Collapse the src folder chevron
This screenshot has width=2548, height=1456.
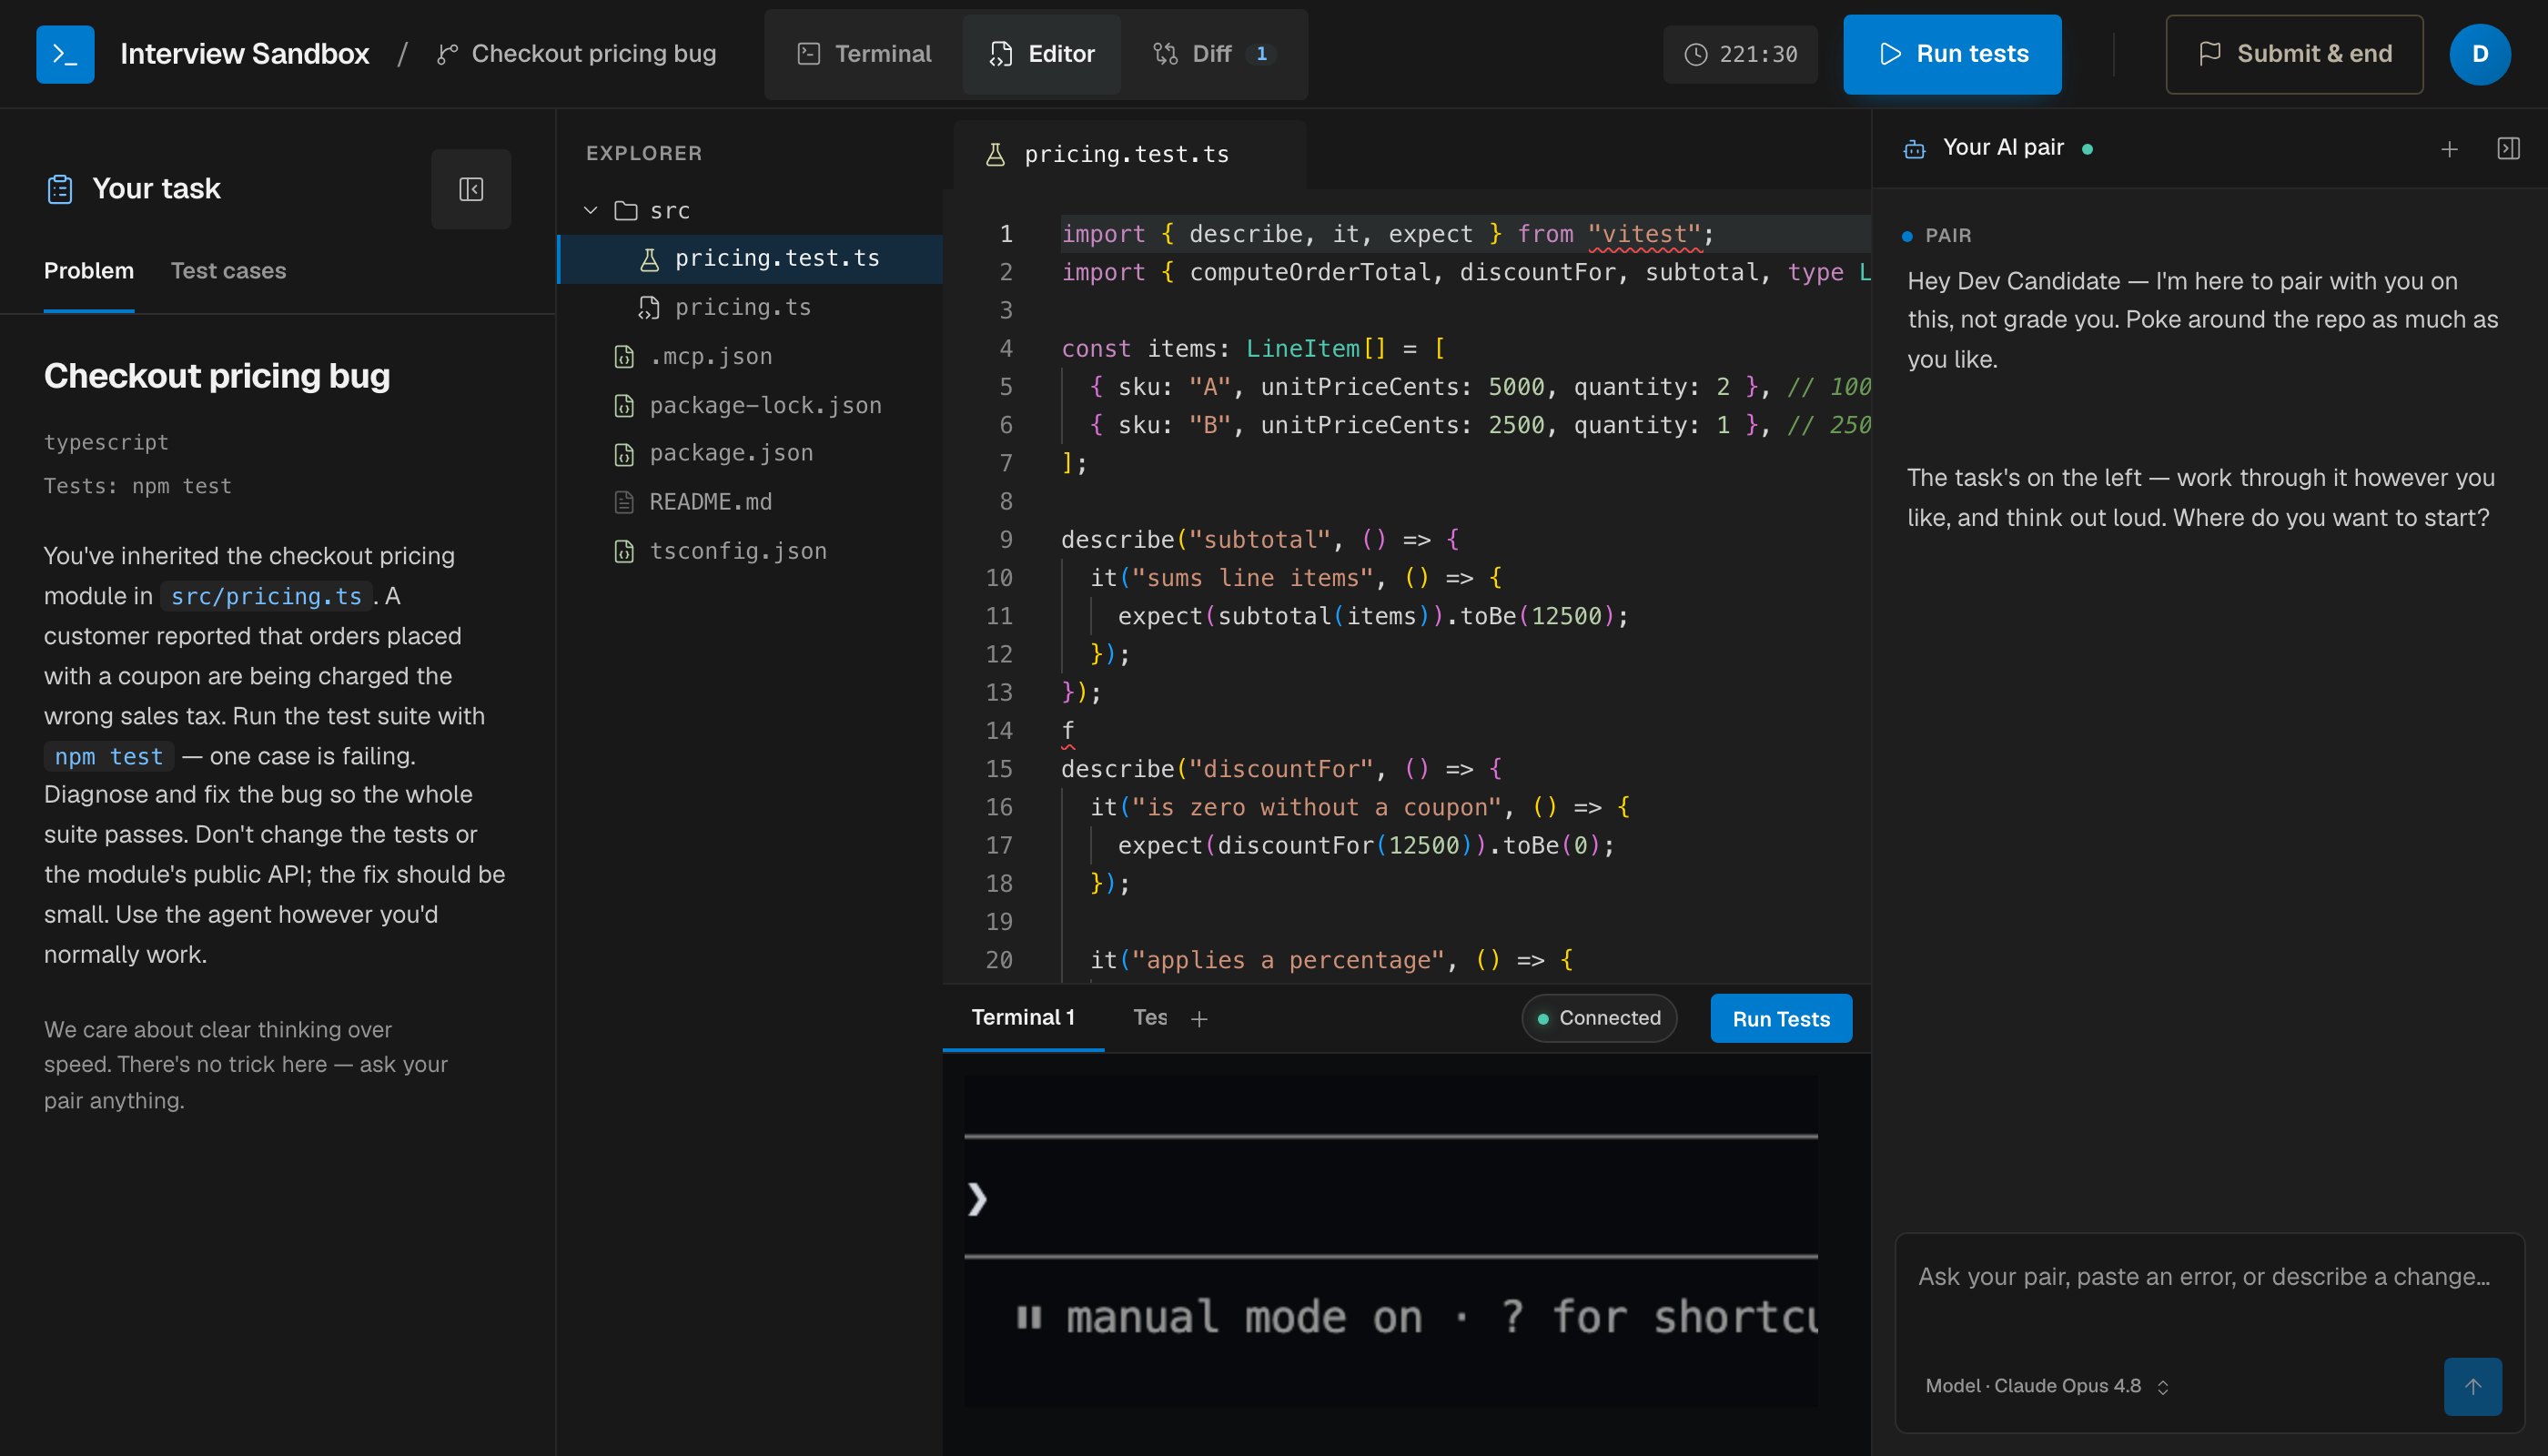pyautogui.click(x=591, y=210)
